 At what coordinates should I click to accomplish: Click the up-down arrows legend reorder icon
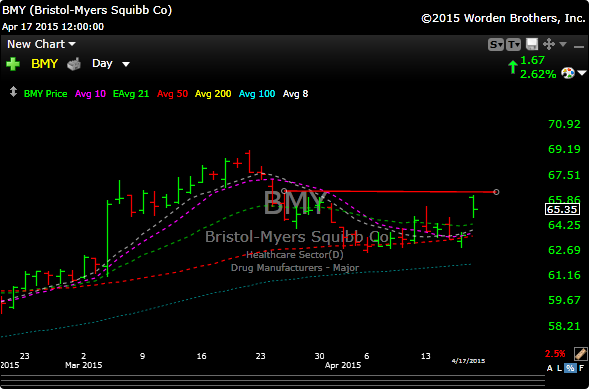point(13,92)
